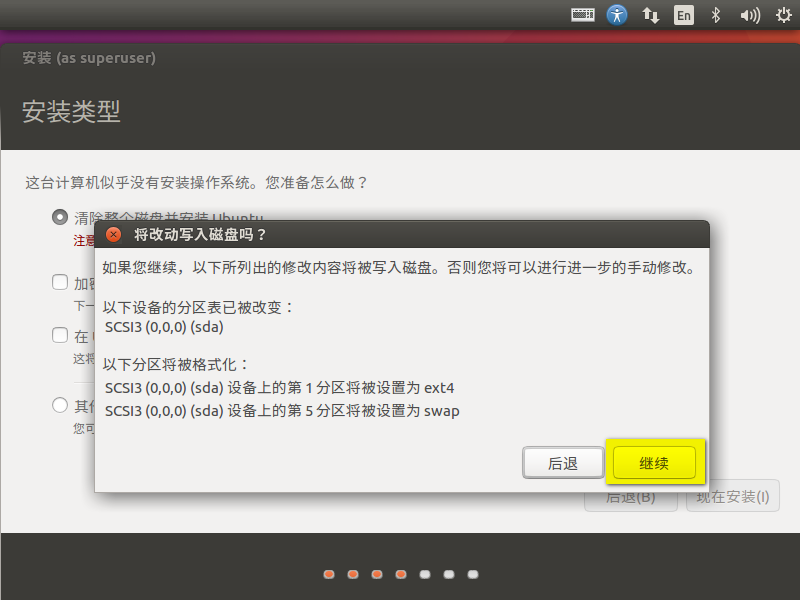Toggle the LVM checkbox starting with 在
Image resolution: width=800 pixels, height=600 pixels.
tap(60, 335)
